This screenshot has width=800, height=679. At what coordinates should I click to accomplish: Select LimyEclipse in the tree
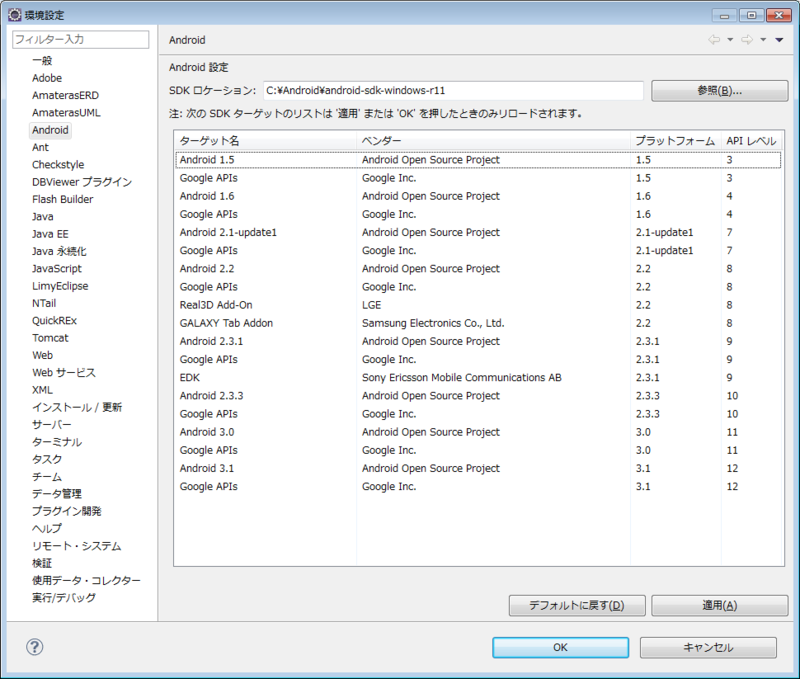click(x=60, y=286)
